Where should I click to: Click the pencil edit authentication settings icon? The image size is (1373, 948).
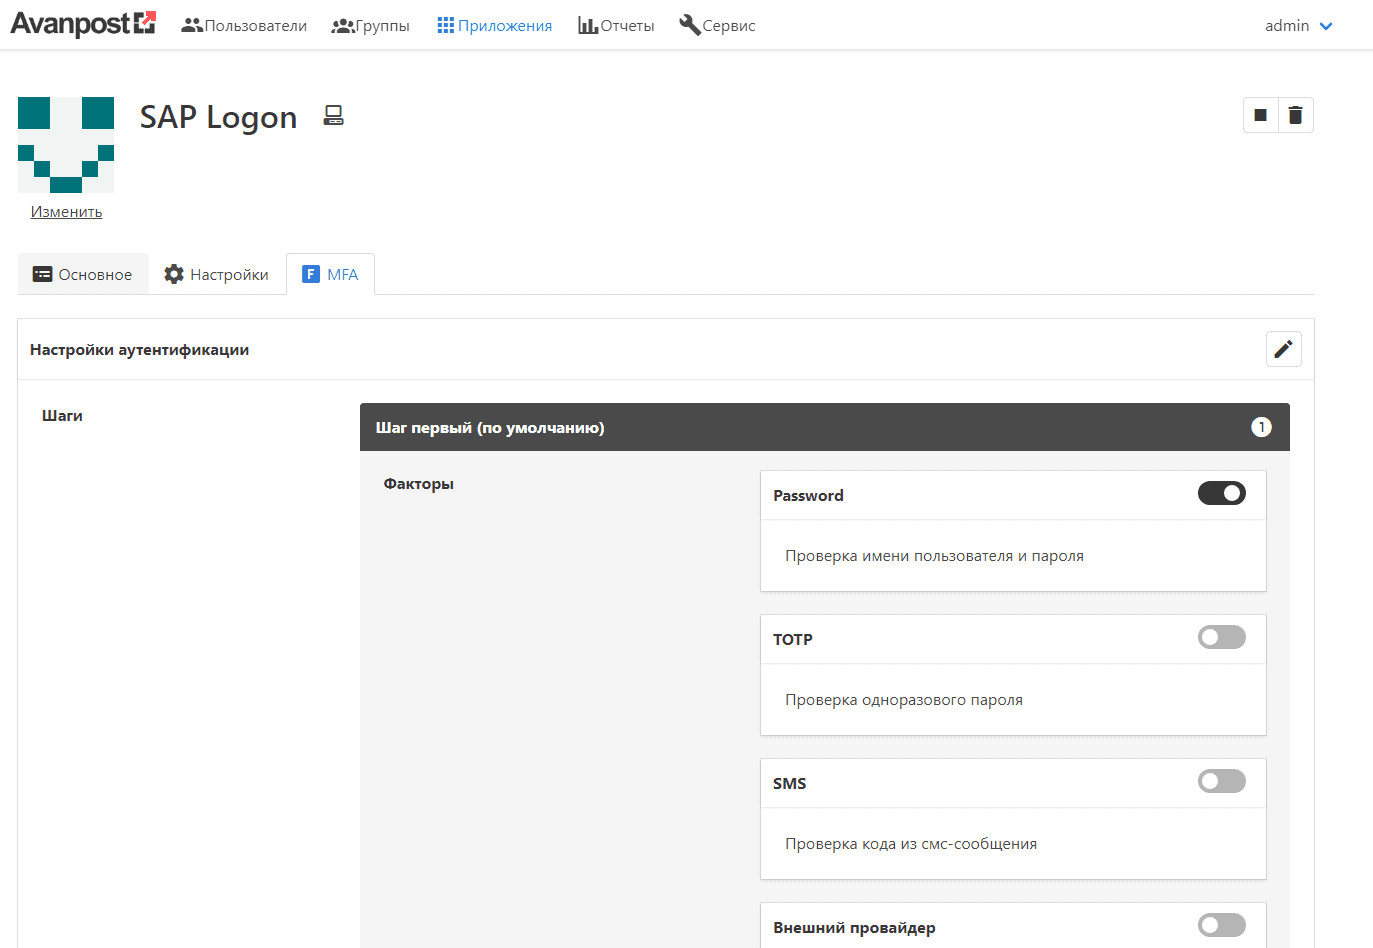click(1283, 349)
